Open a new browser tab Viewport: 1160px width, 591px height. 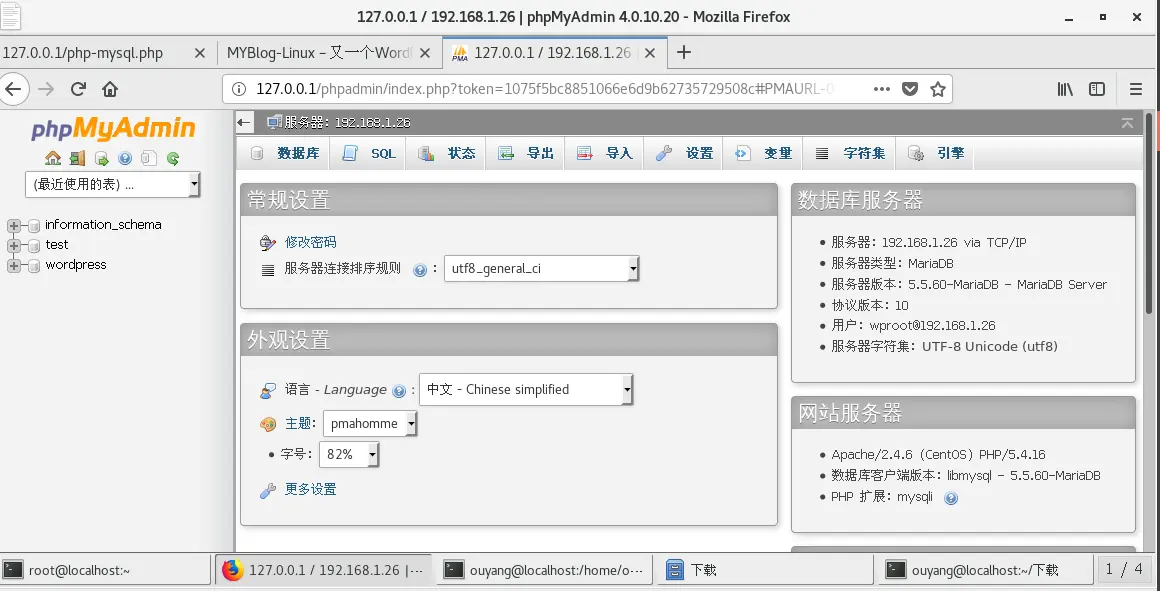(684, 52)
